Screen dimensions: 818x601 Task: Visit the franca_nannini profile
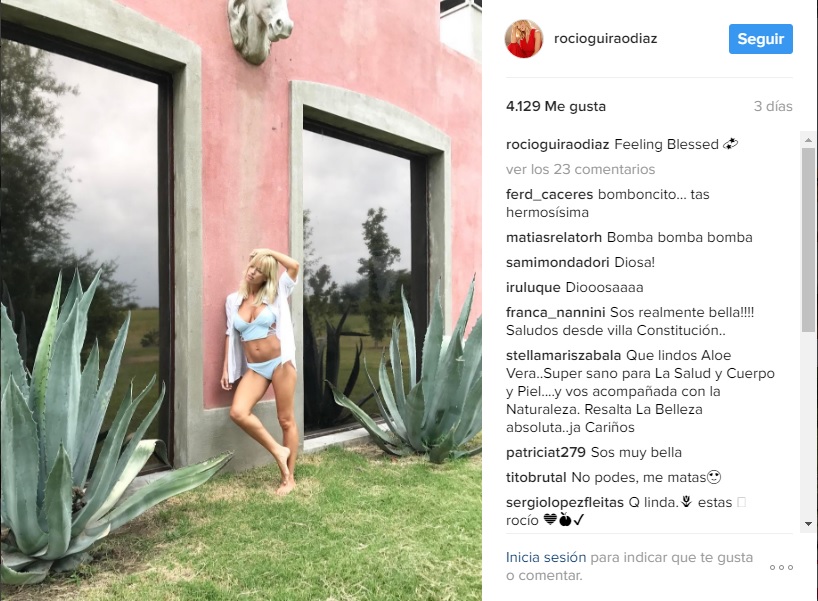[x=556, y=312]
